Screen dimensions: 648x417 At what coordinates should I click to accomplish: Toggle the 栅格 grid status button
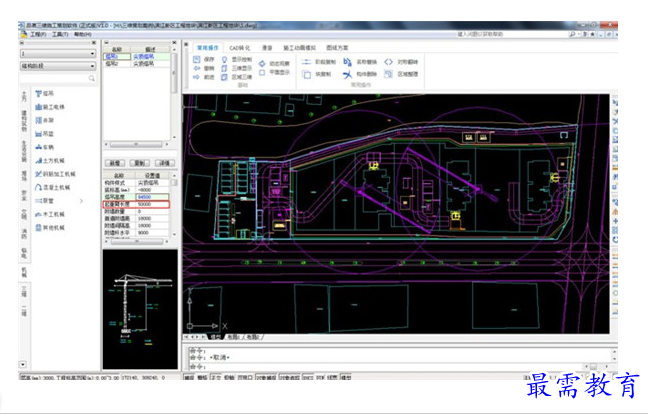[x=202, y=377]
